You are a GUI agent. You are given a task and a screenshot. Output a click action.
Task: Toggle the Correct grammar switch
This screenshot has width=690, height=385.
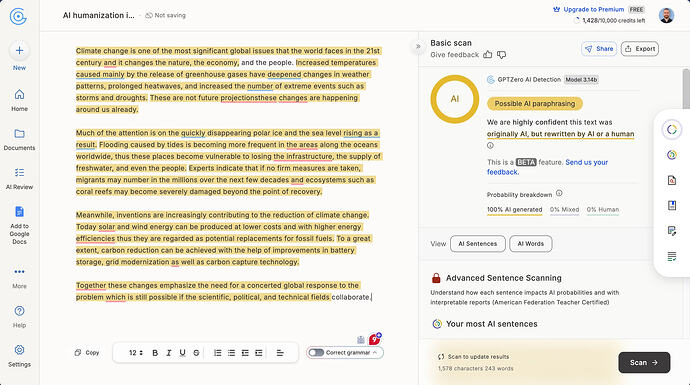316,352
